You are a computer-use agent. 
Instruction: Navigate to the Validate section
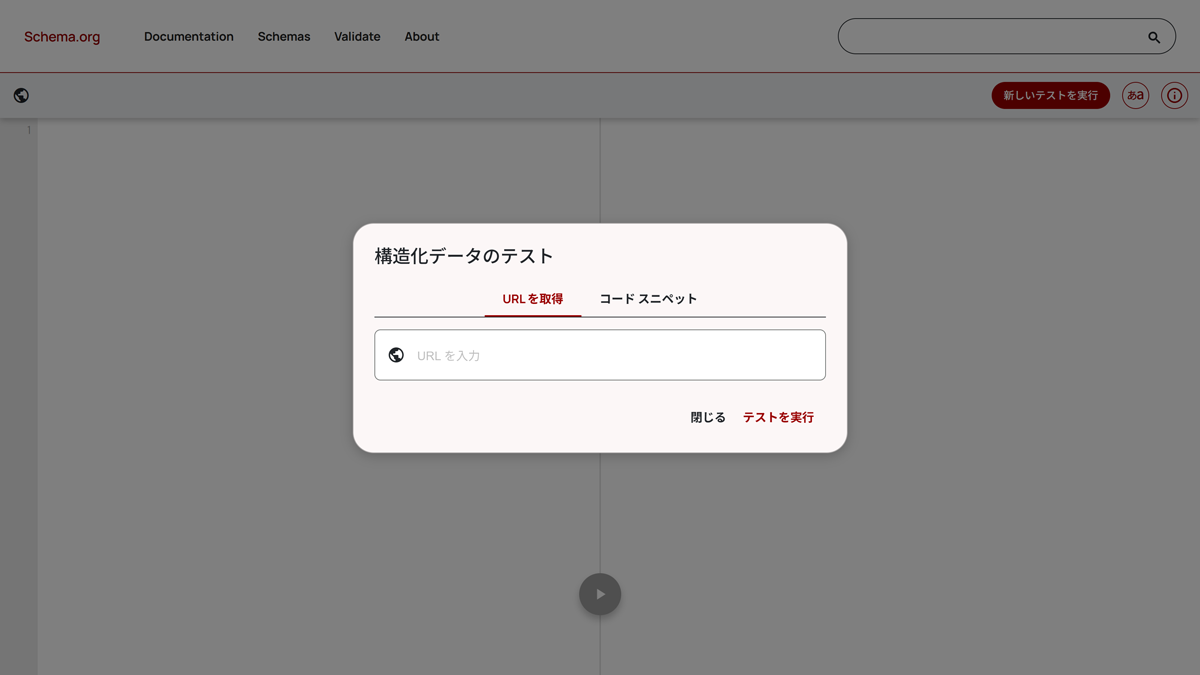click(x=357, y=36)
